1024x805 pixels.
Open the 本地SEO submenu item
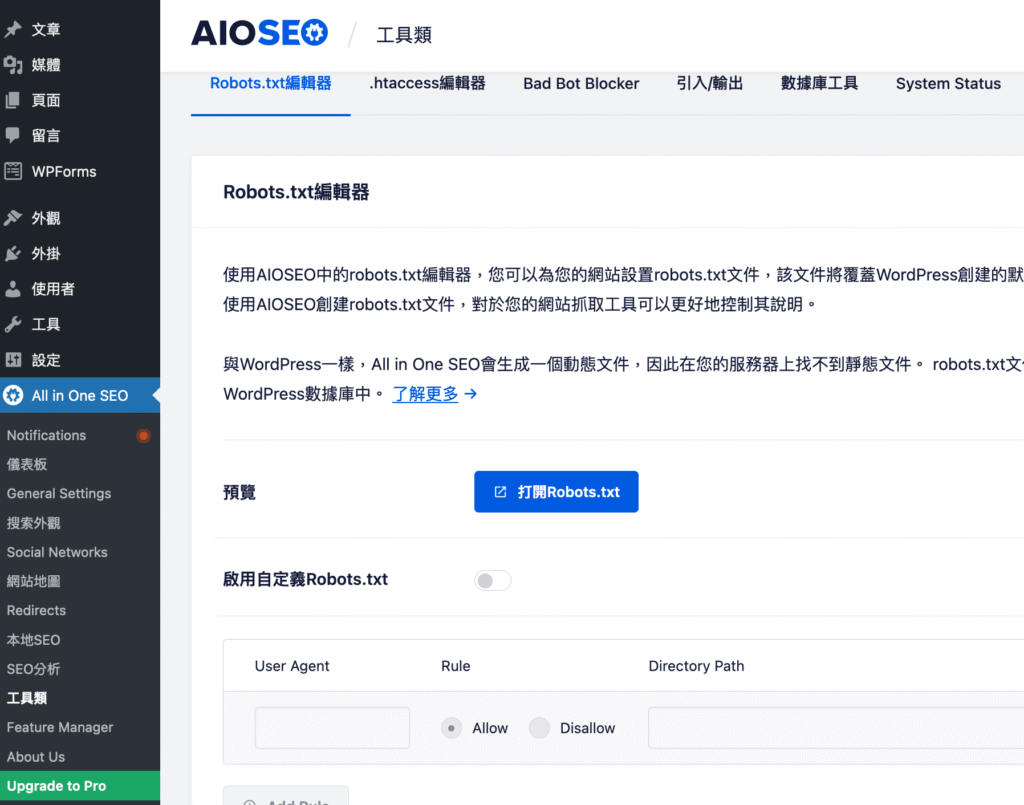pyautogui.click(x=33, y=640)
